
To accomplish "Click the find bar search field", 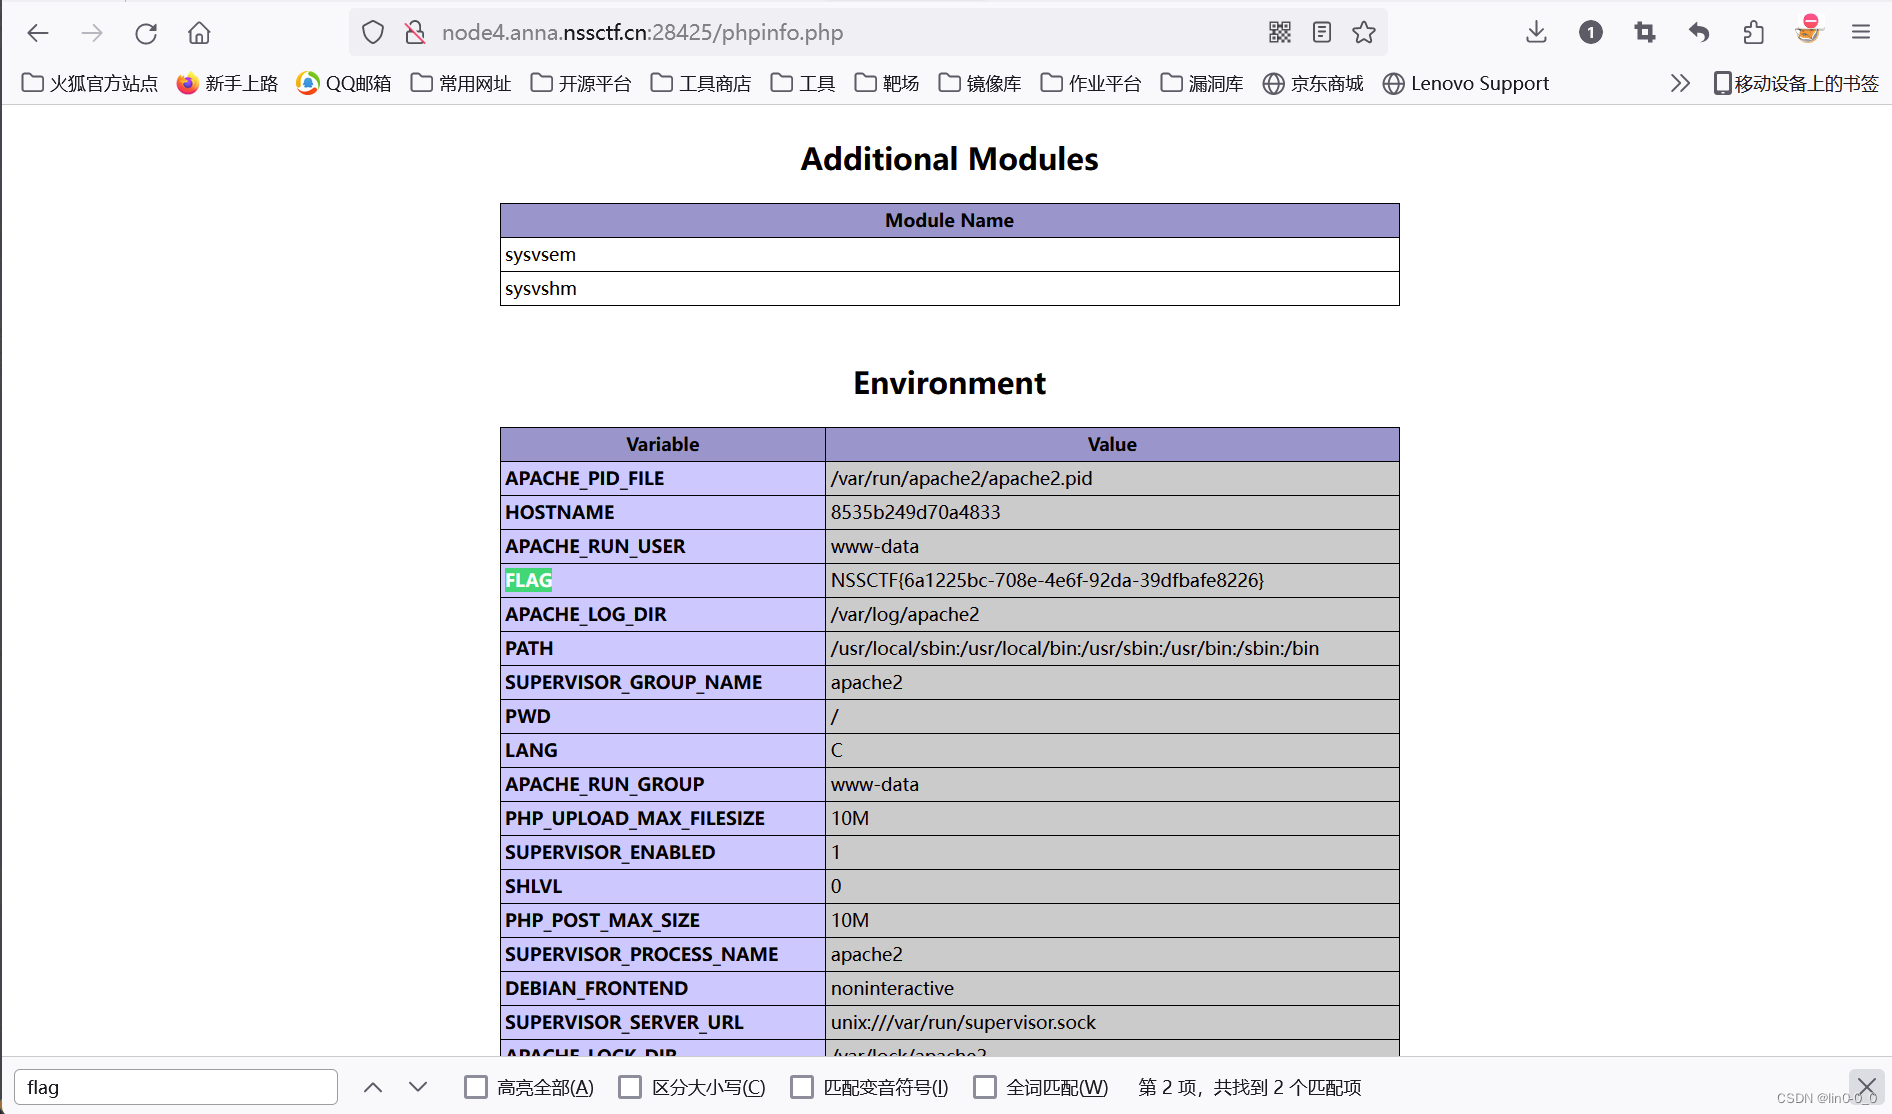I will [176, 1087].
